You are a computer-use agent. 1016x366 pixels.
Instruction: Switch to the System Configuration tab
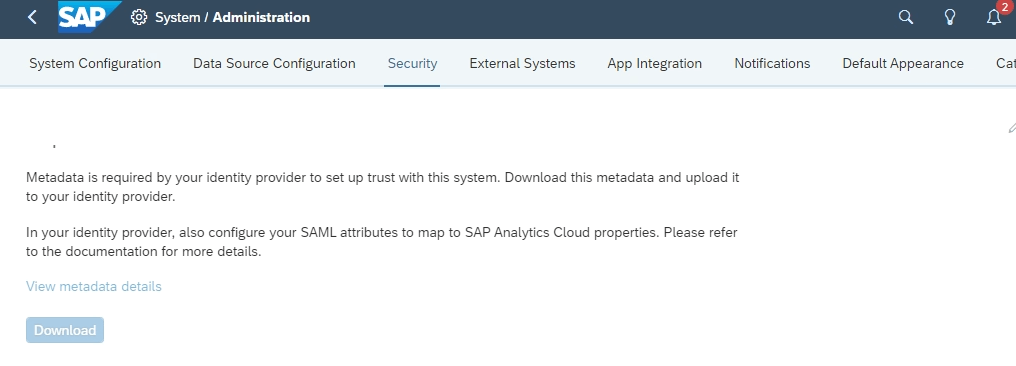click(95, 63)
